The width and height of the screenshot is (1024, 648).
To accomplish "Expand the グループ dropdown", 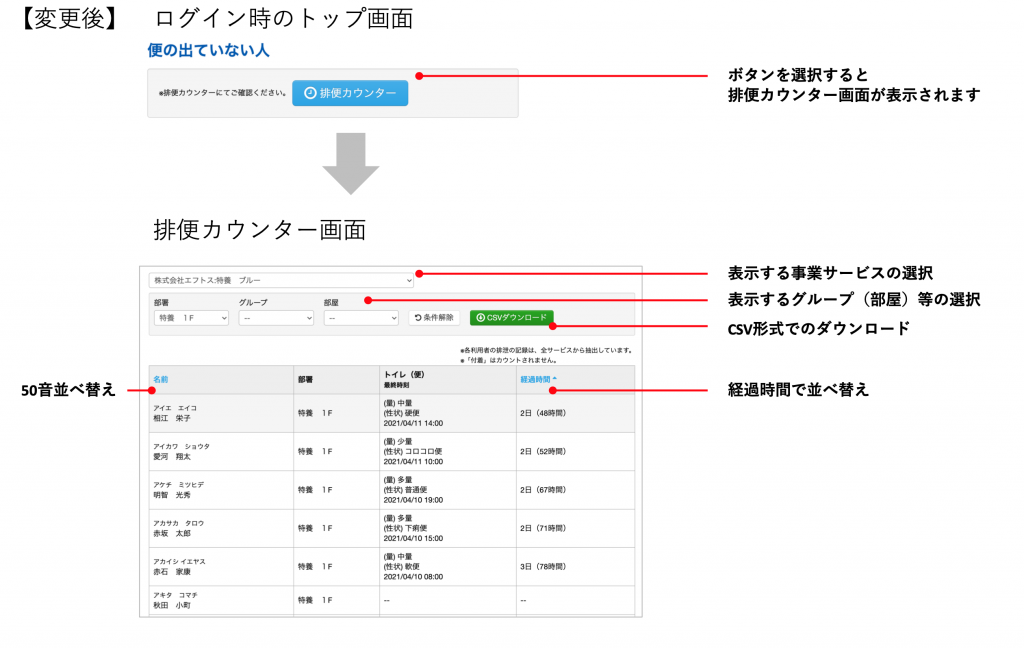I will pyautogui.click(x=276, y=318).
